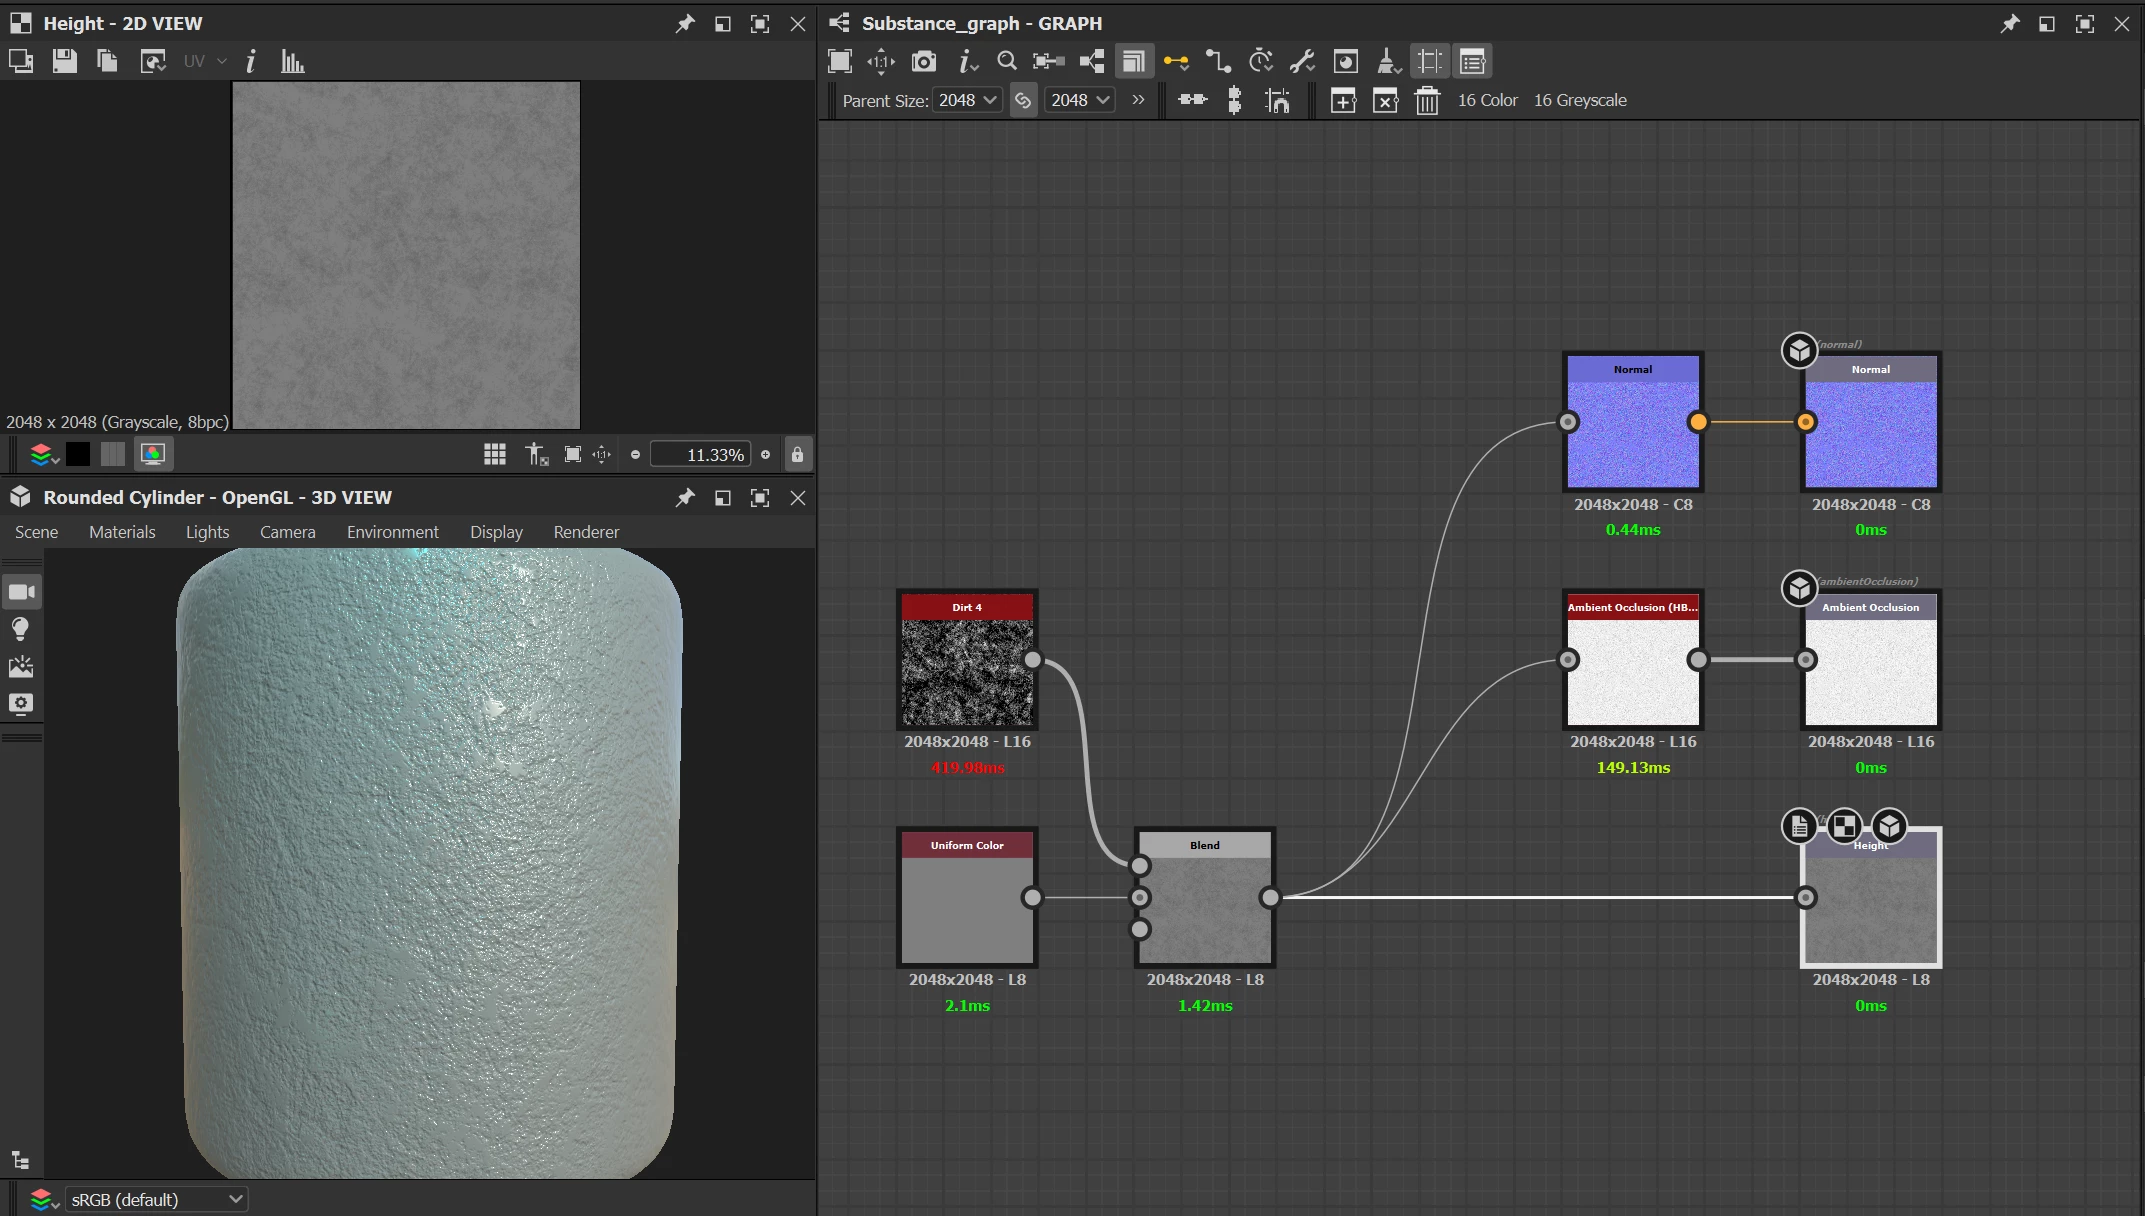
Task: Open the first Parent Size 2048 dropdown
Action: [x=966, y=100]
